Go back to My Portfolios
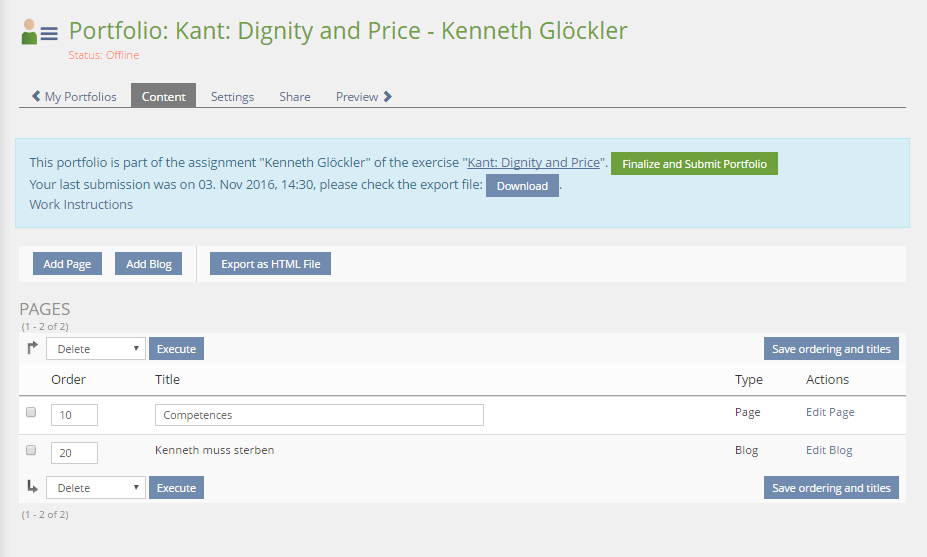The image size is (927, 557). [74, 97]
